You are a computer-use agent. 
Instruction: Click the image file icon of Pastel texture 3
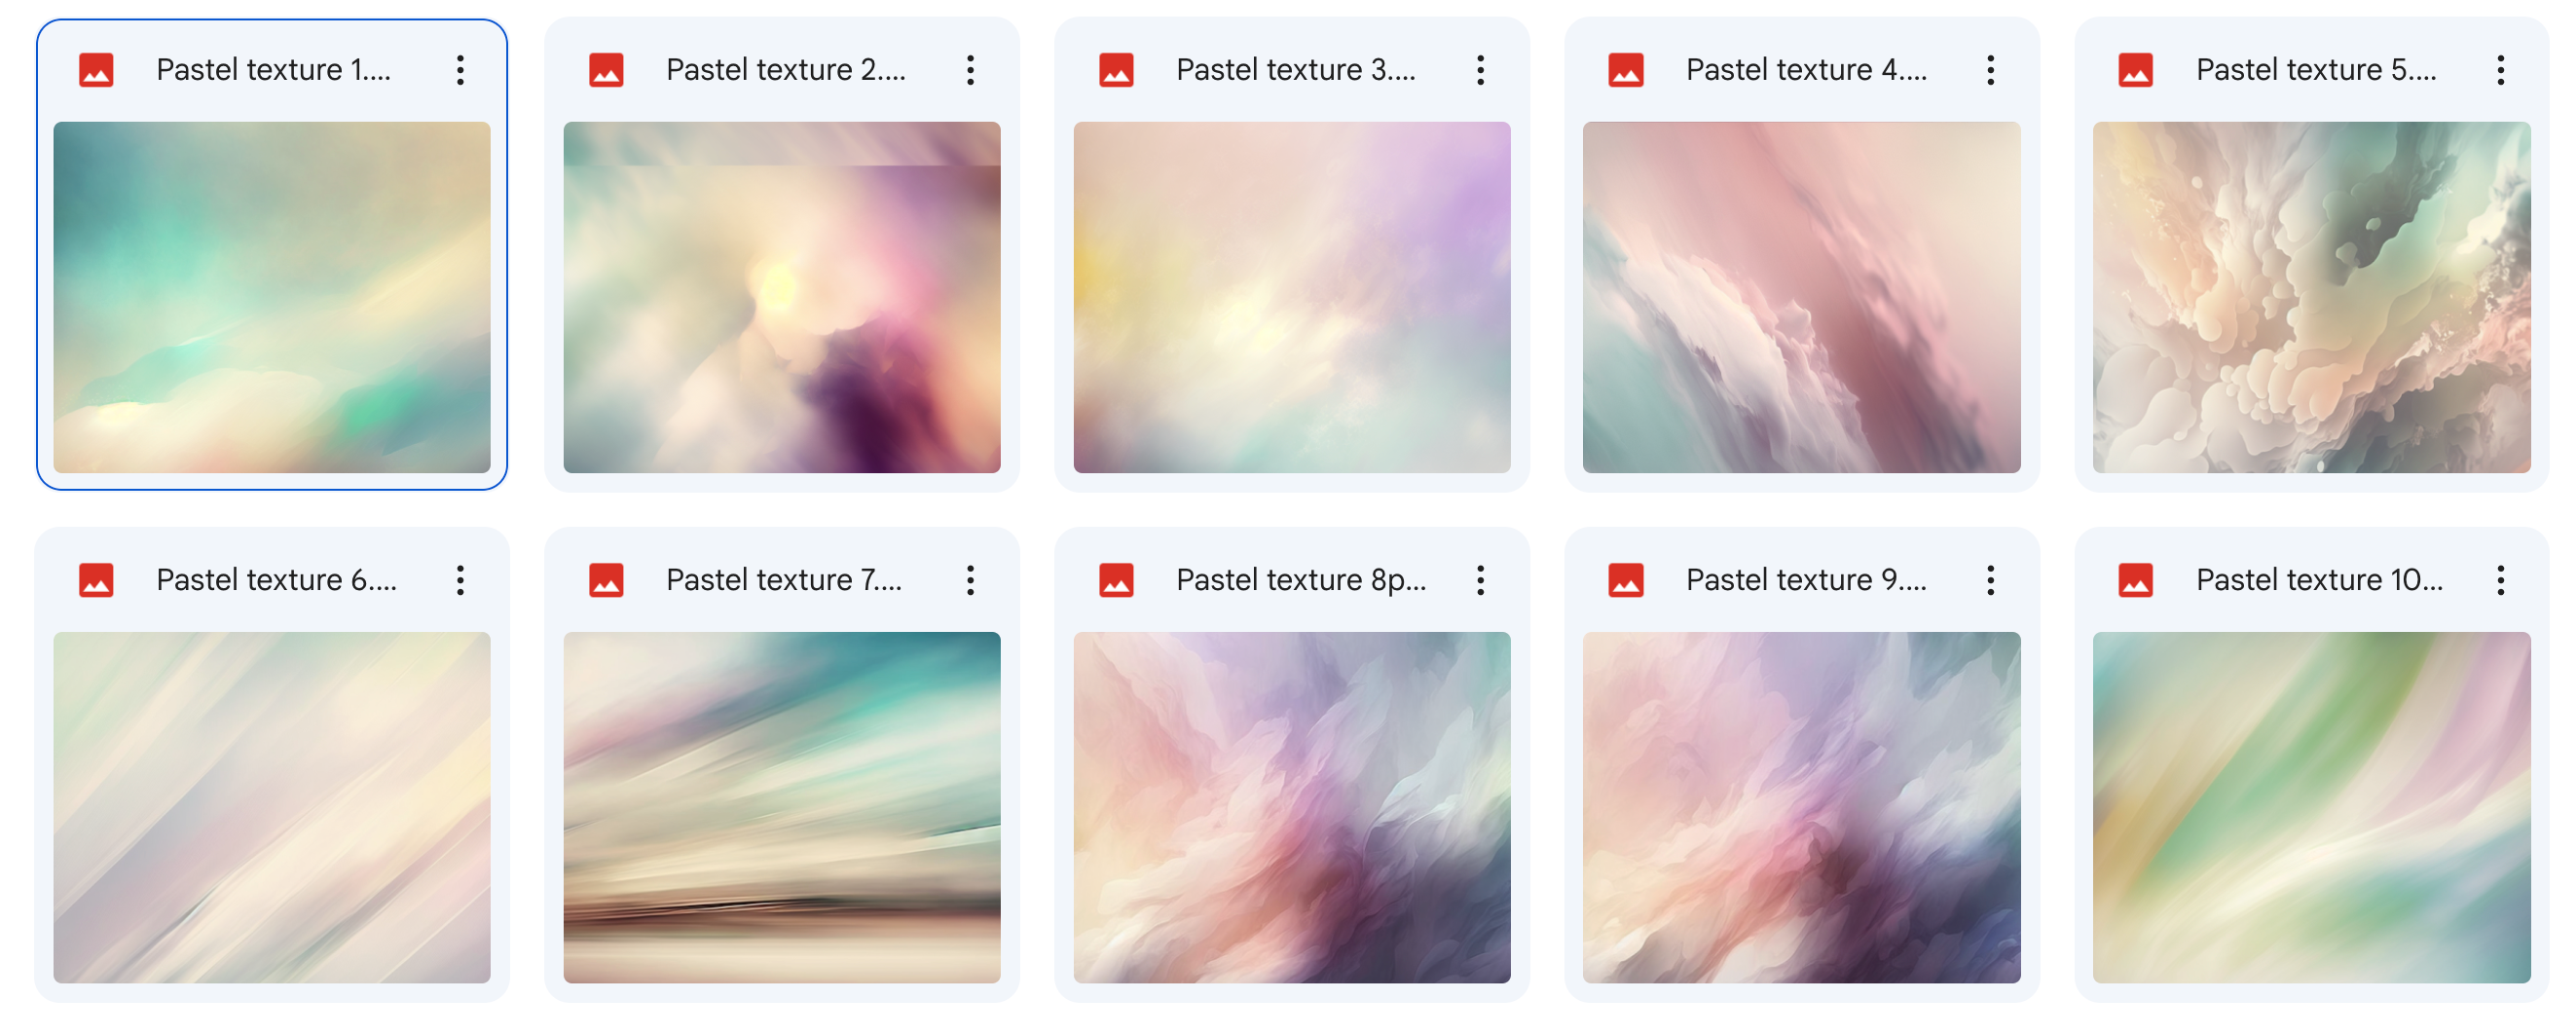point(1116,70)
